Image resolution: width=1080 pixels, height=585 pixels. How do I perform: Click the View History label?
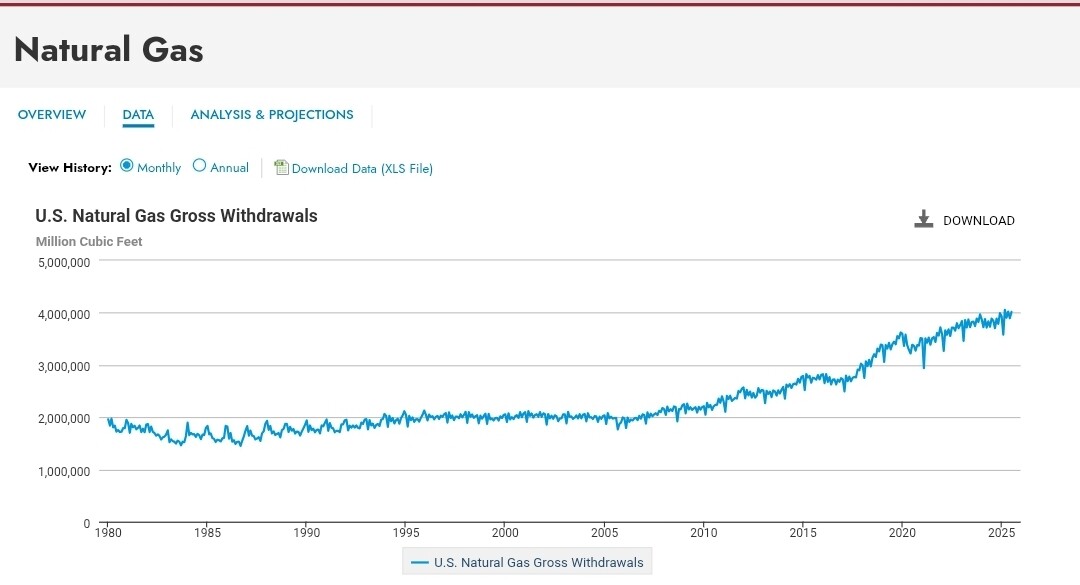[x=70, y=168]
